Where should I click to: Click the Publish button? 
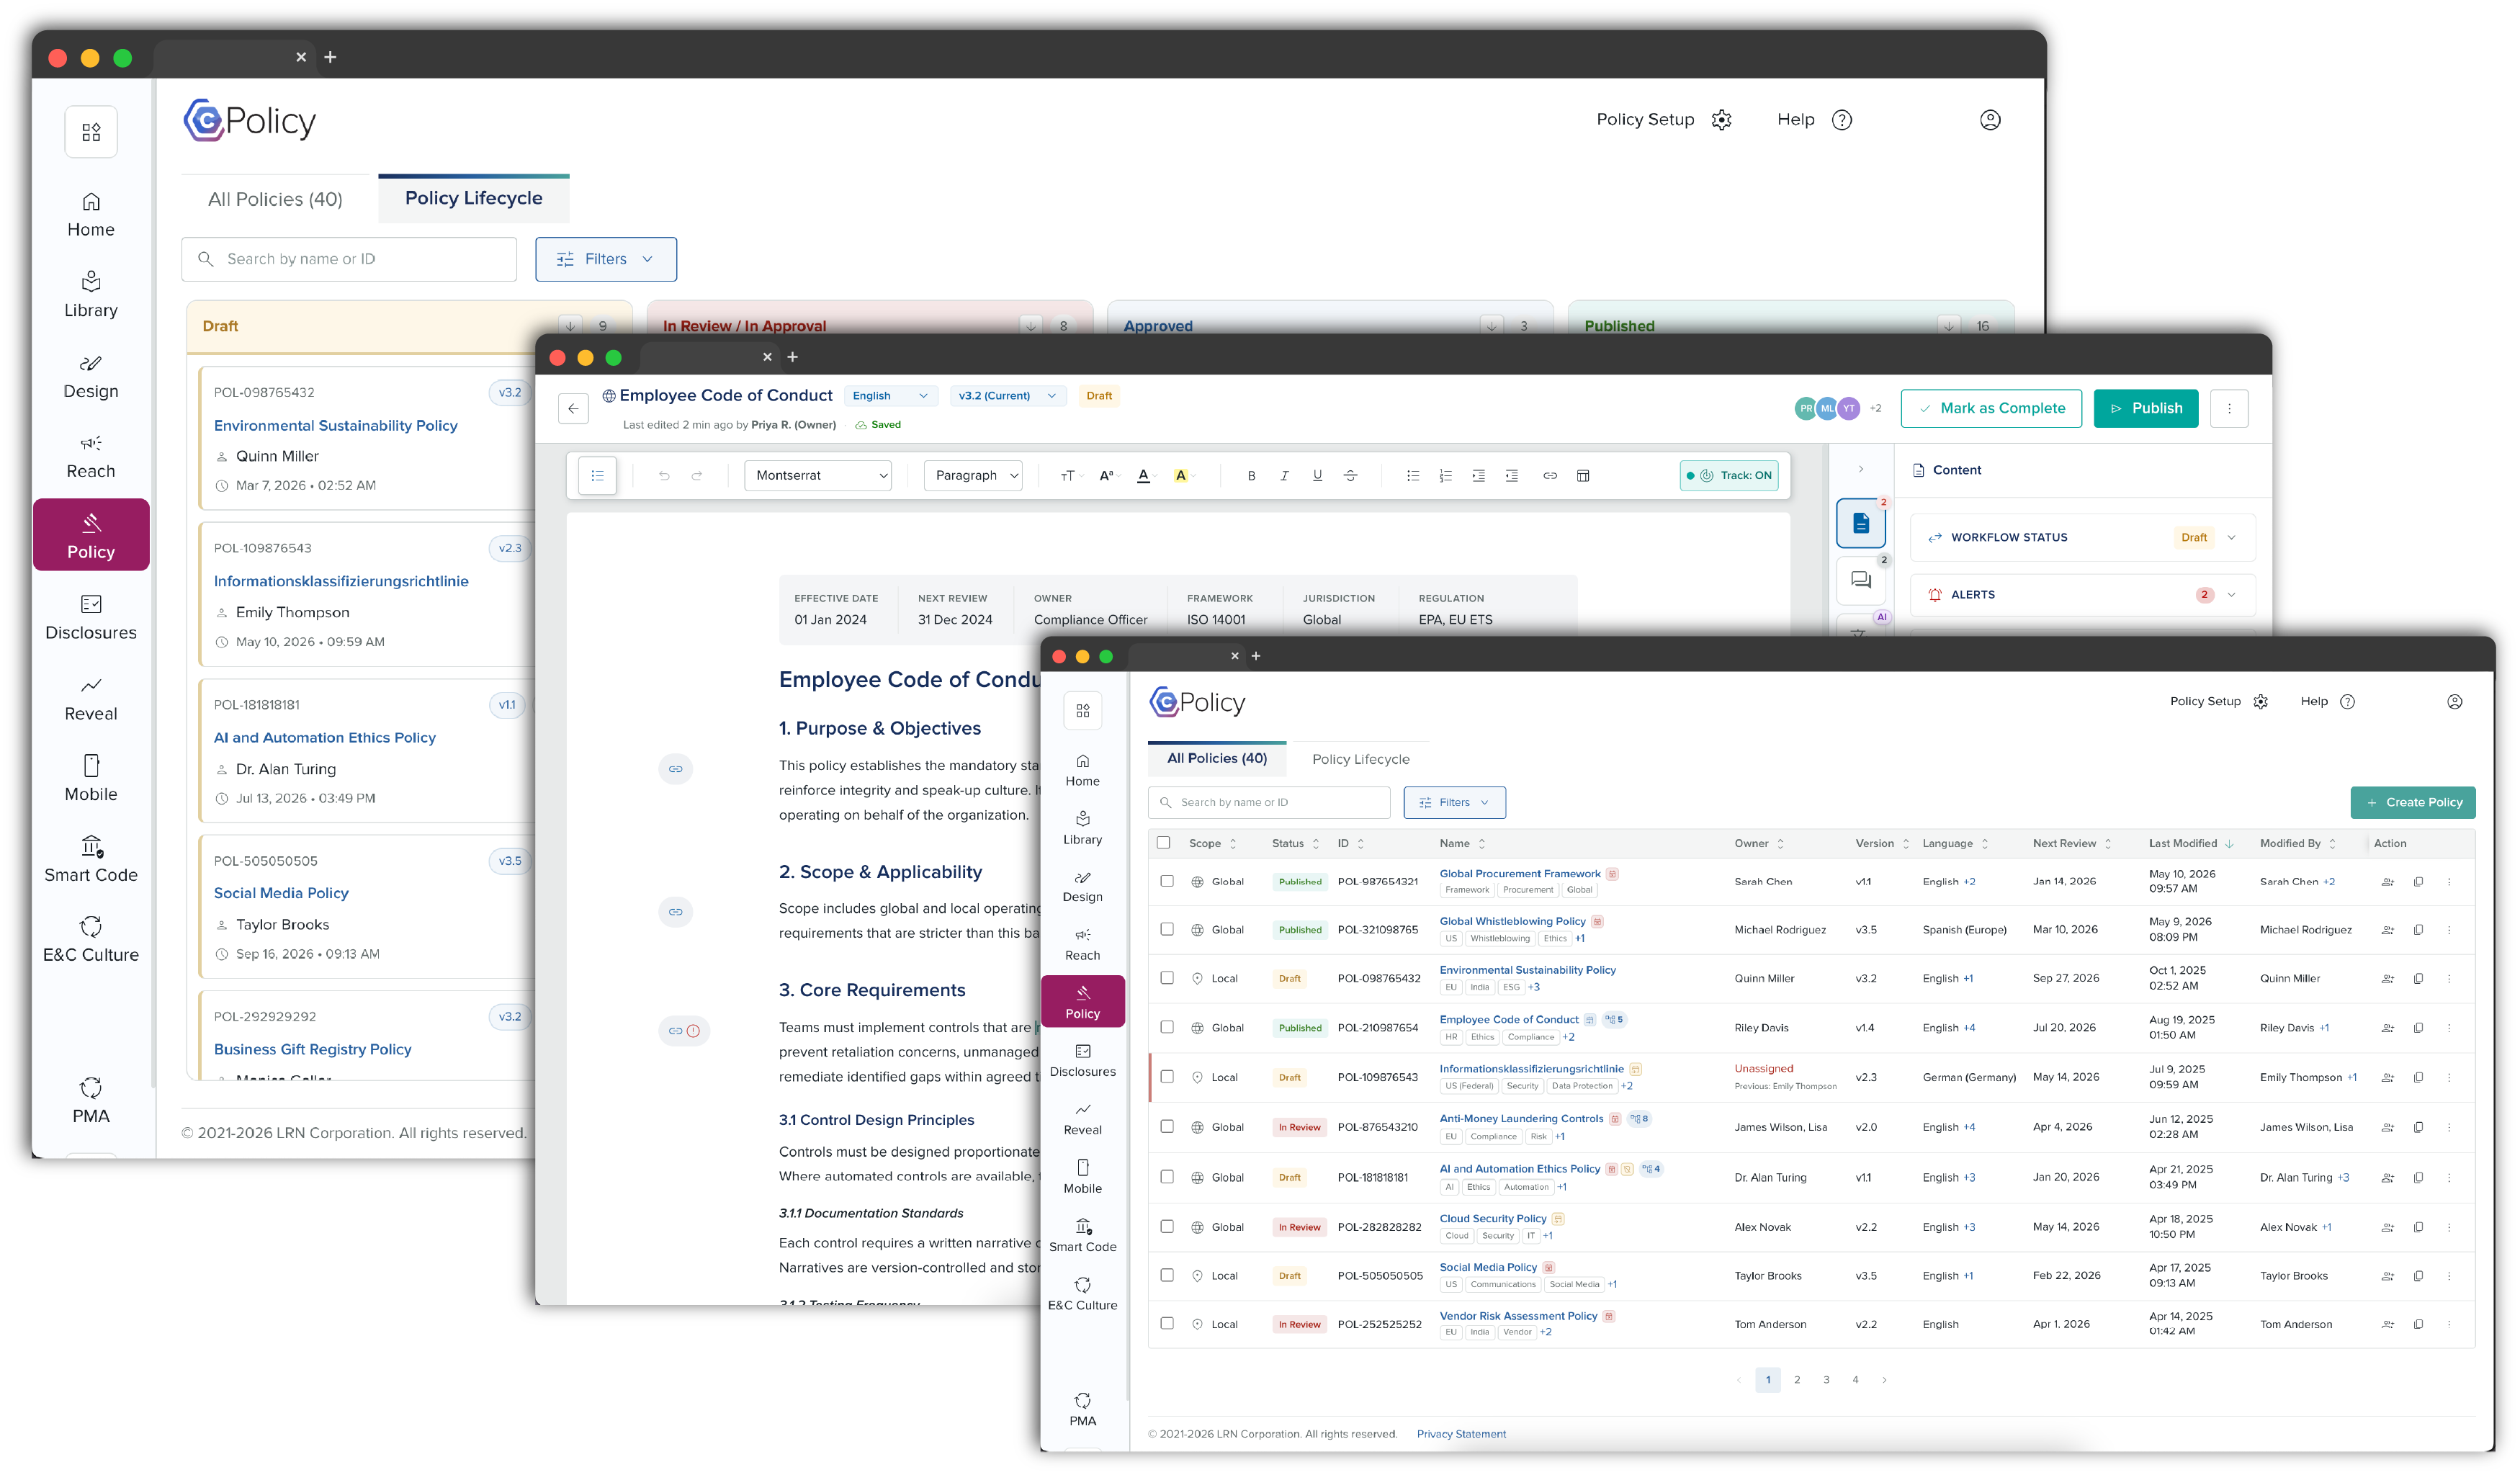(2145, 408)
